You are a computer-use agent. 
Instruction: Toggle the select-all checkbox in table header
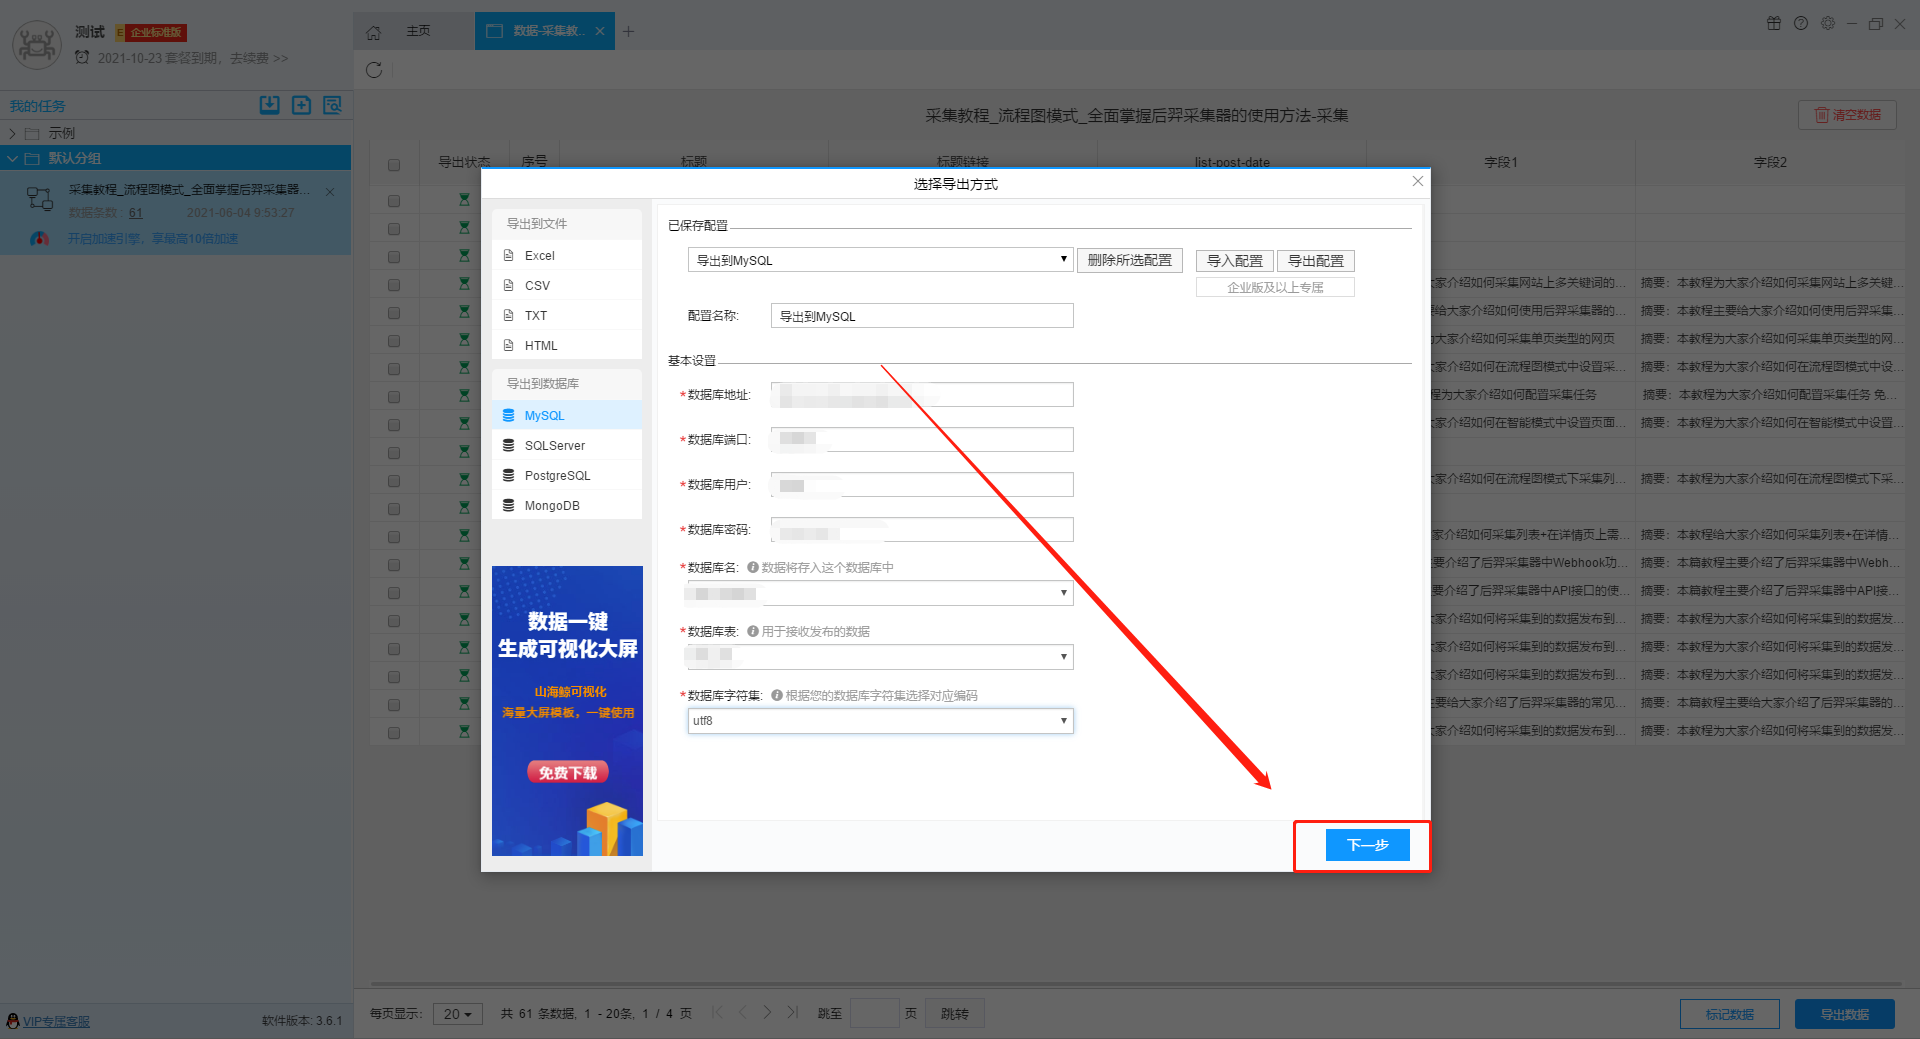pos(394,164)
